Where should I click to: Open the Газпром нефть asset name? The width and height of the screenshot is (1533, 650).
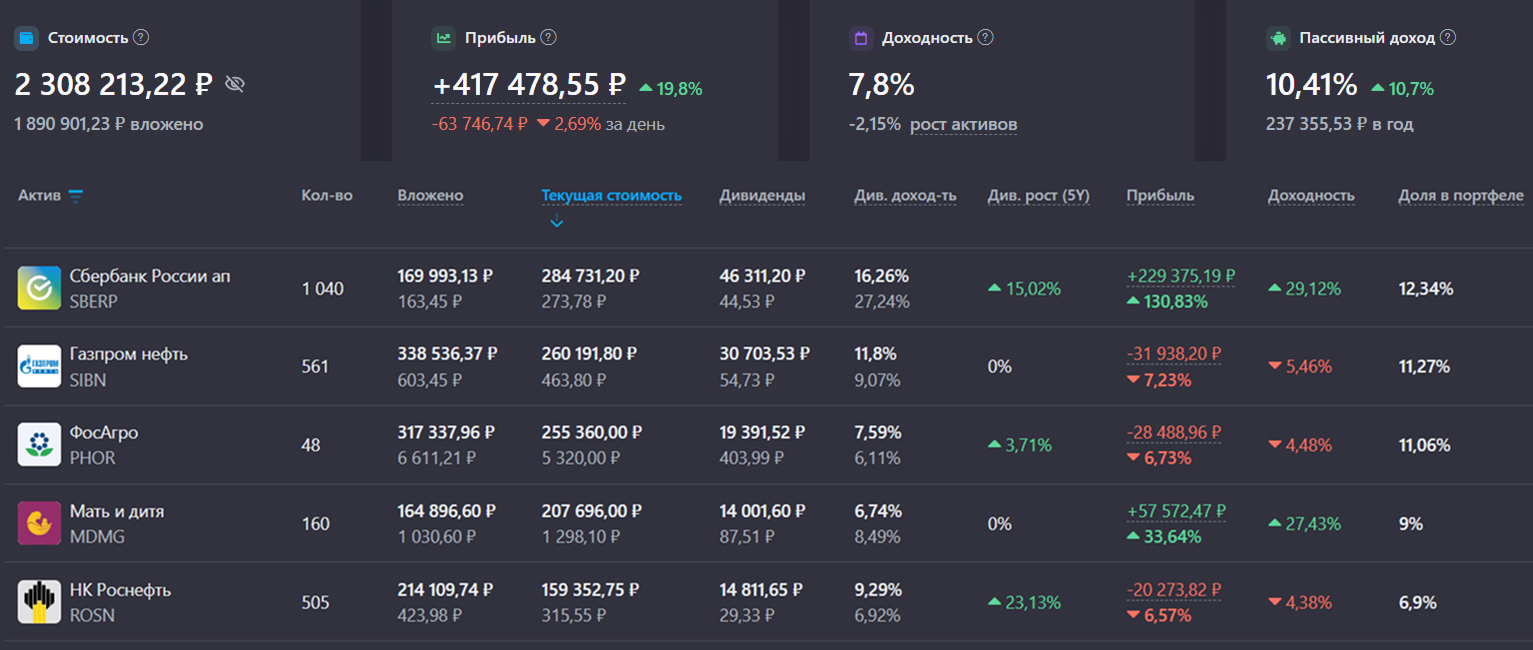click(129, 354)
